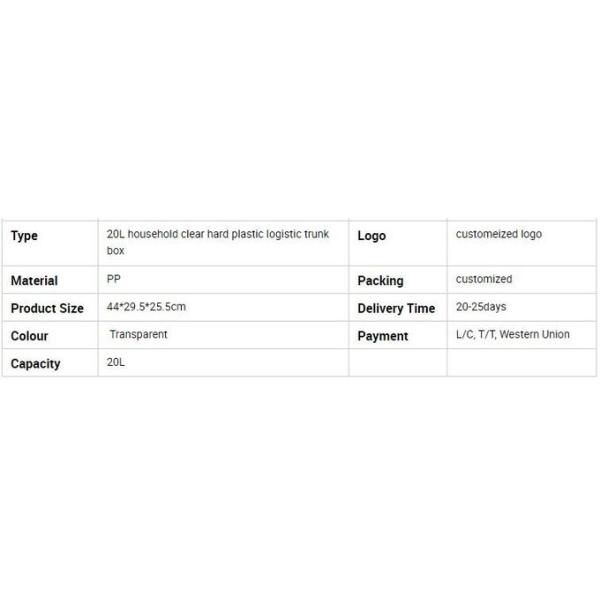Select the customeized logo text

point(498,234)
